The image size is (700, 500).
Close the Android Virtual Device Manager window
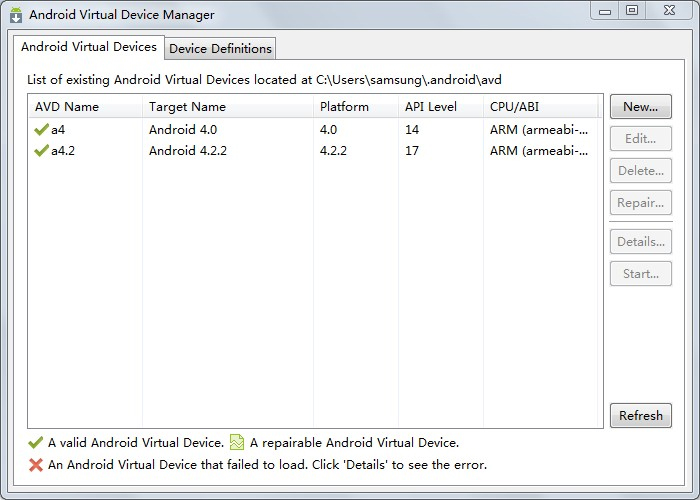coord(669,11)
